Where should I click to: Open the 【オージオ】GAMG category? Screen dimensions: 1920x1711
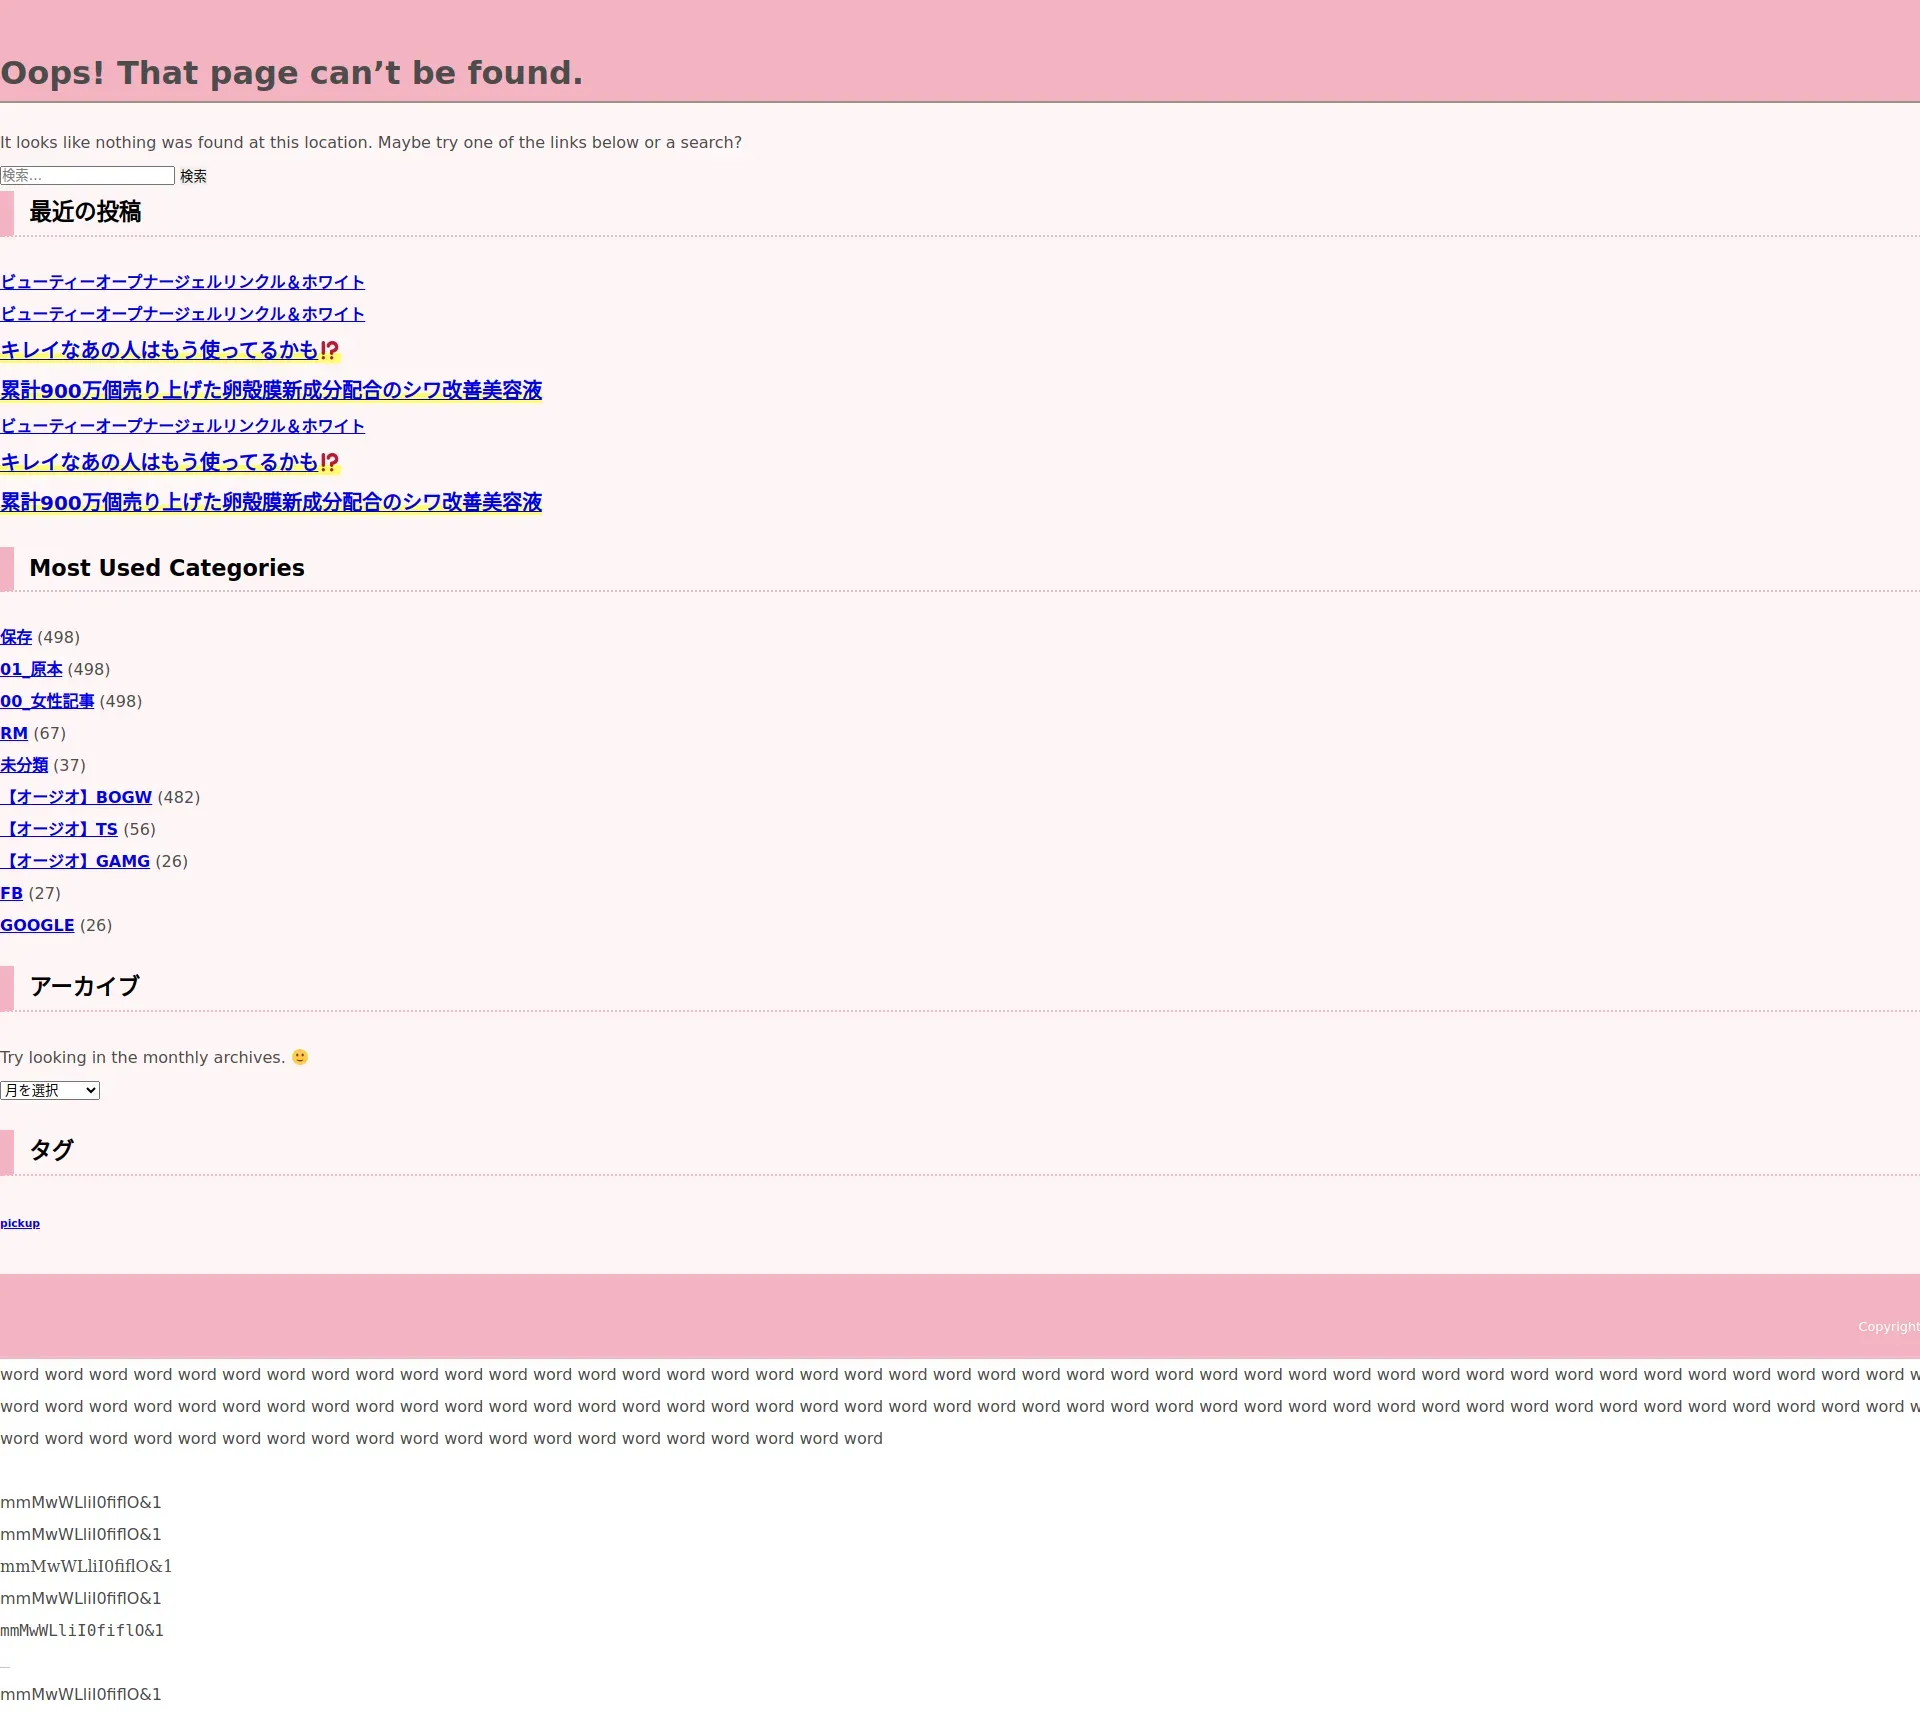point(76,861)
